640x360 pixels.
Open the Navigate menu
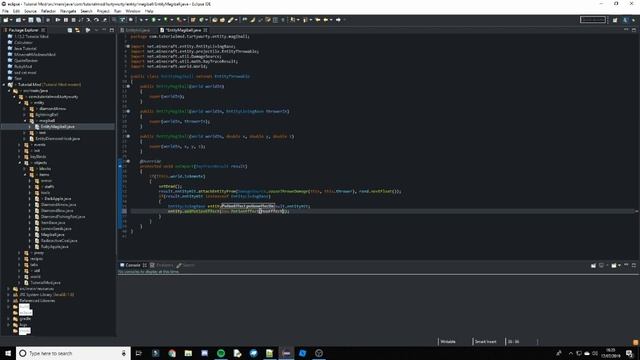(68, 11)
